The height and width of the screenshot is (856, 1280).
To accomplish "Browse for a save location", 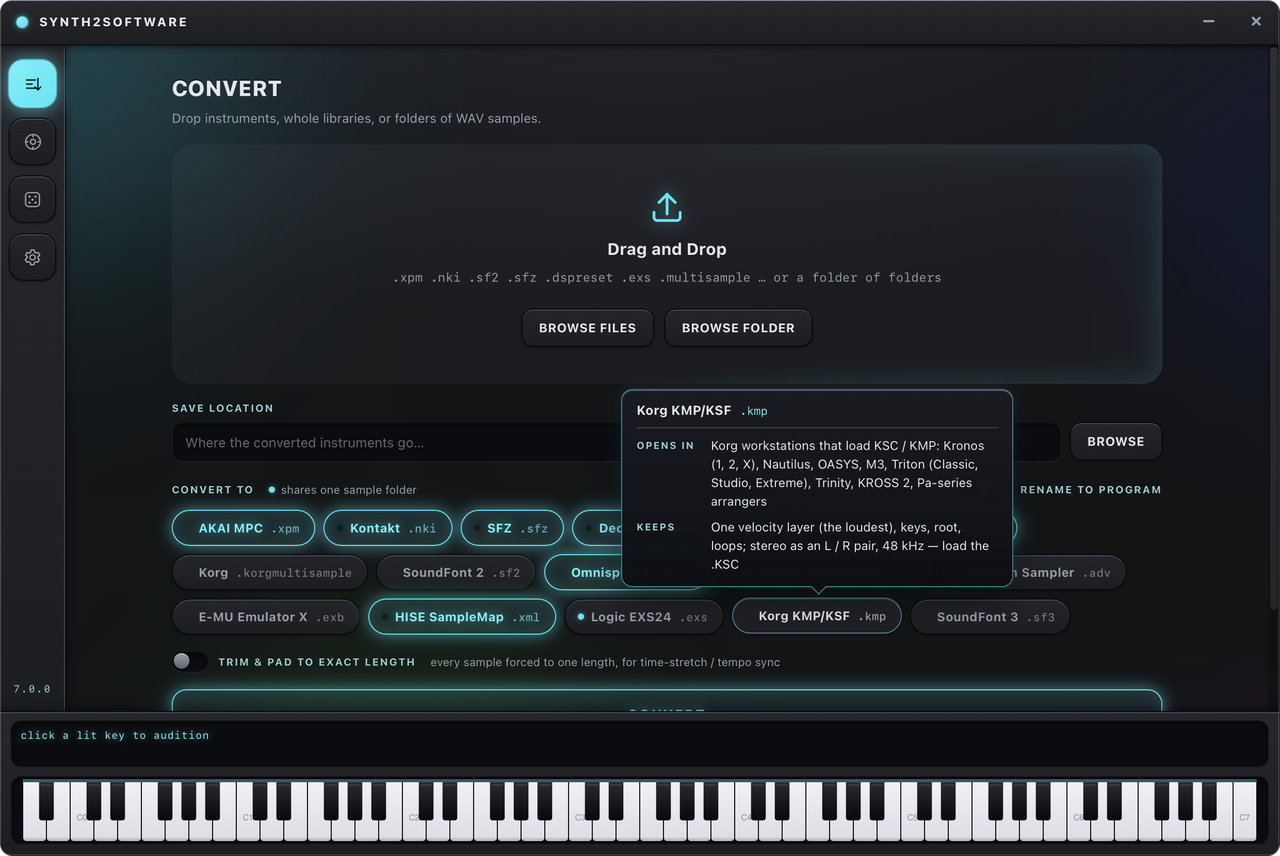I will tap(1116, 441).
